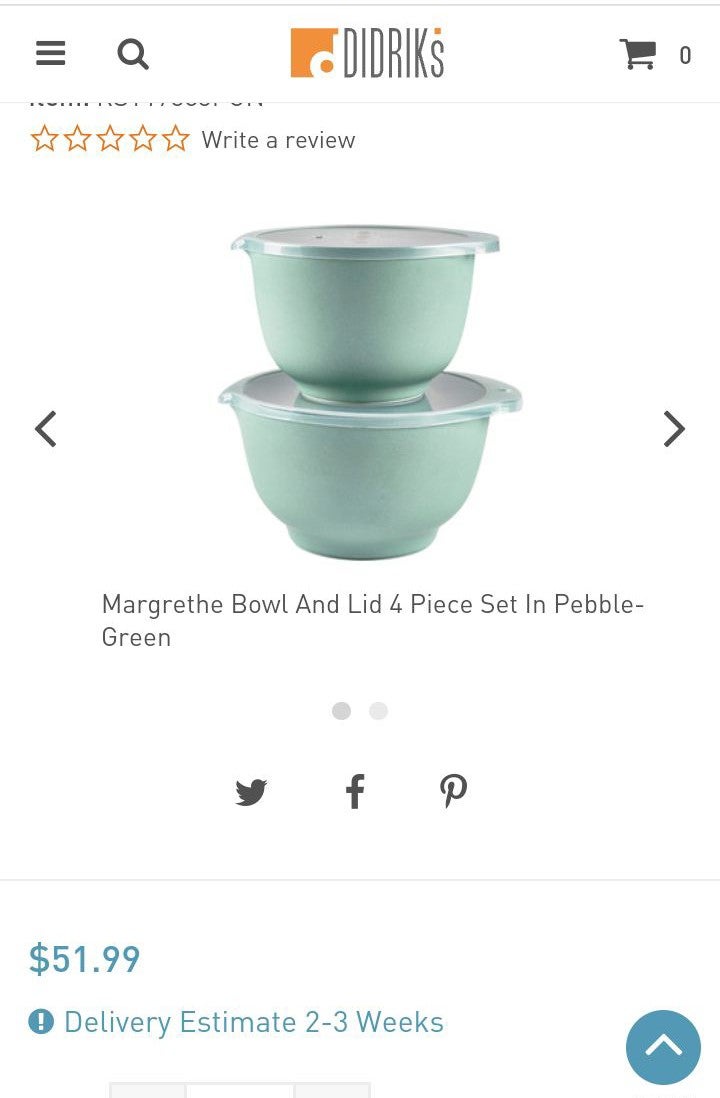
Task: Click the Margrethe Bowl And Lid caption
Action: (x=373, y=620)
